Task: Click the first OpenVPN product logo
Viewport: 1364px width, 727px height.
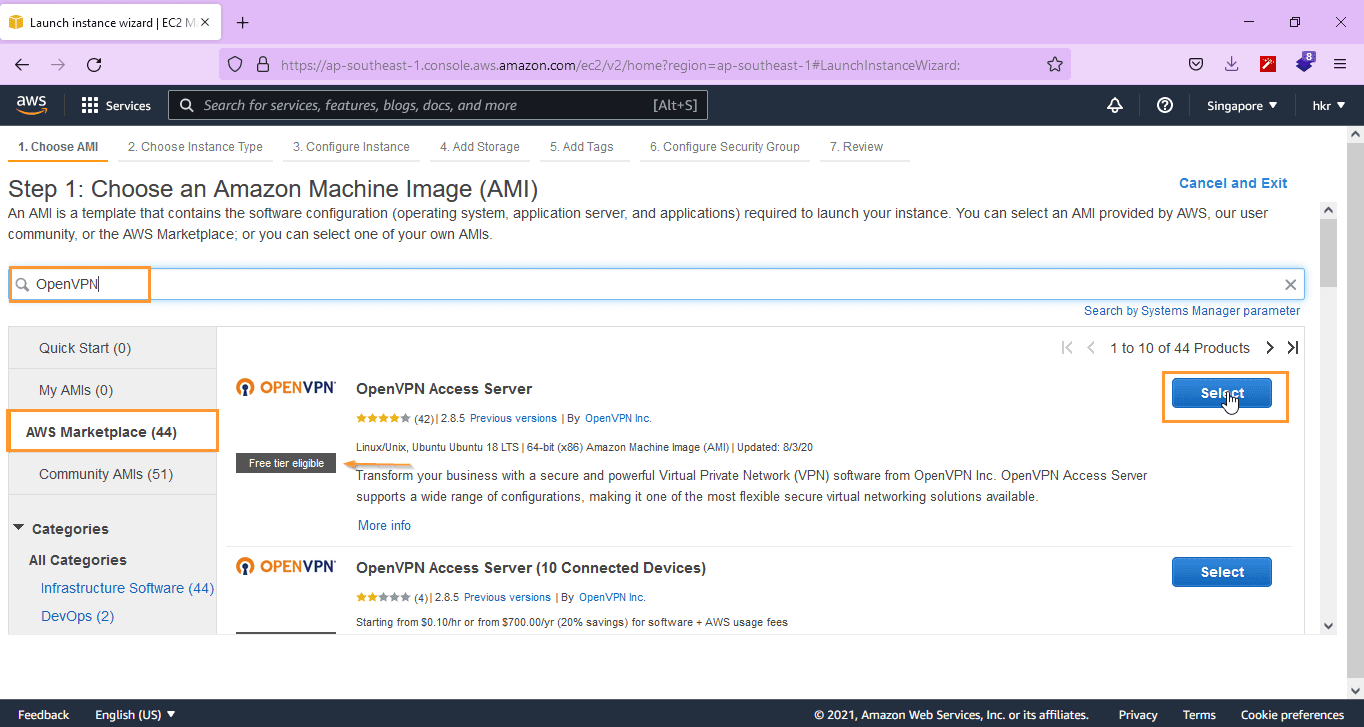Action: (x=286, y=388)
